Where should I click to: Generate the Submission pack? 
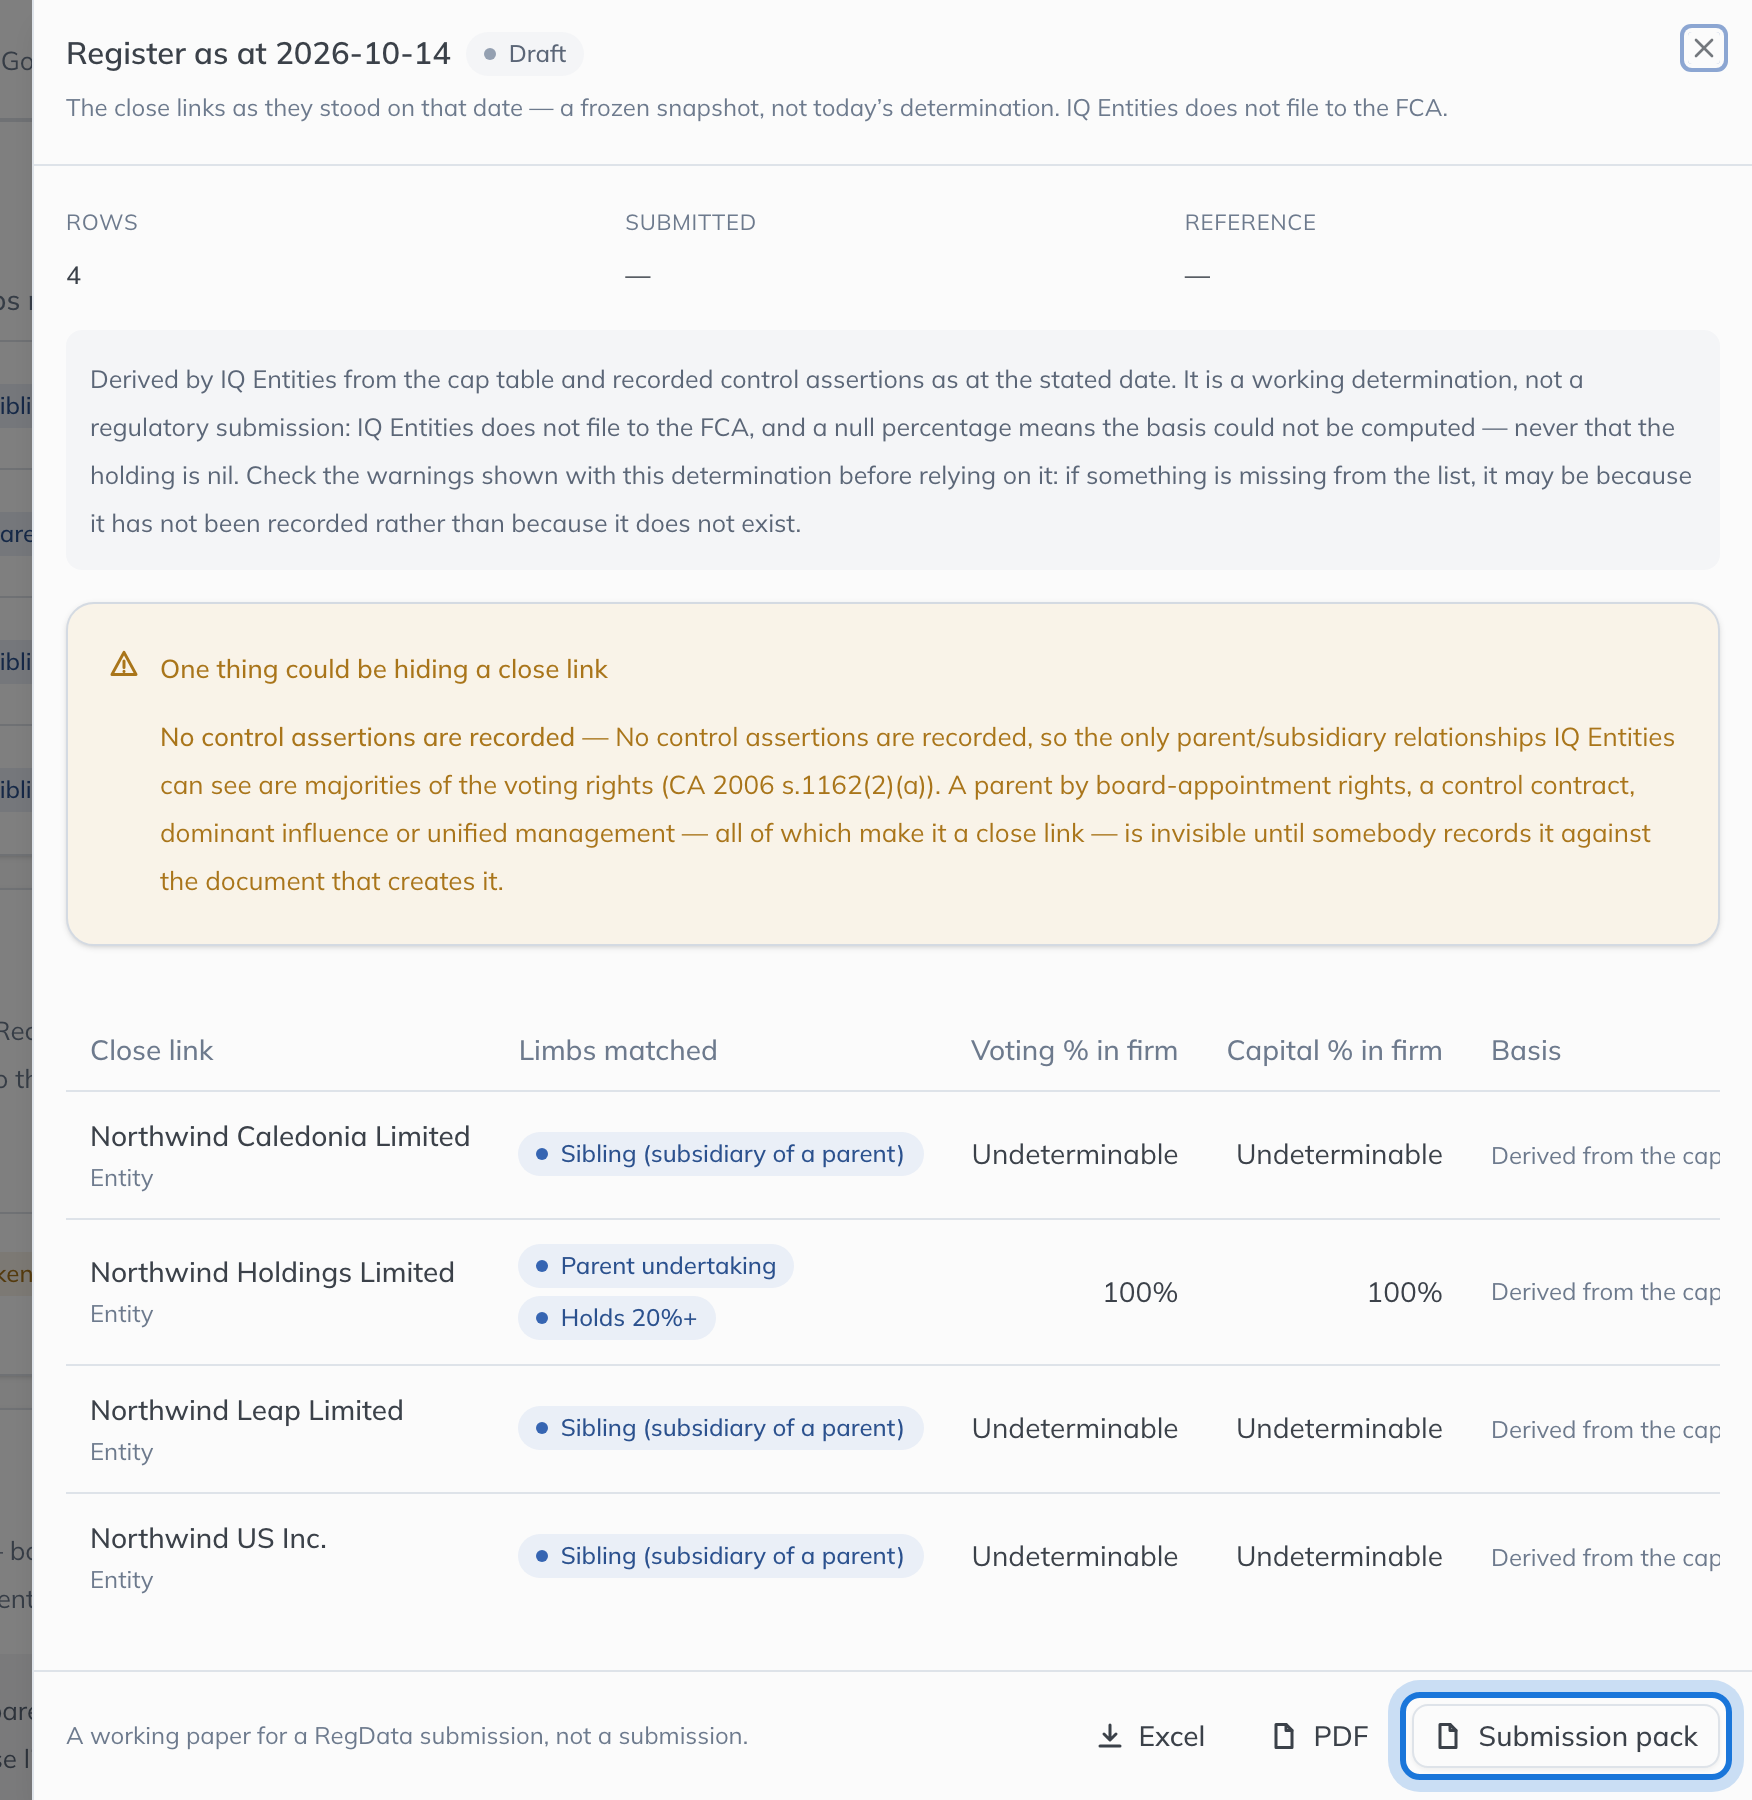pos(1566,1736)
